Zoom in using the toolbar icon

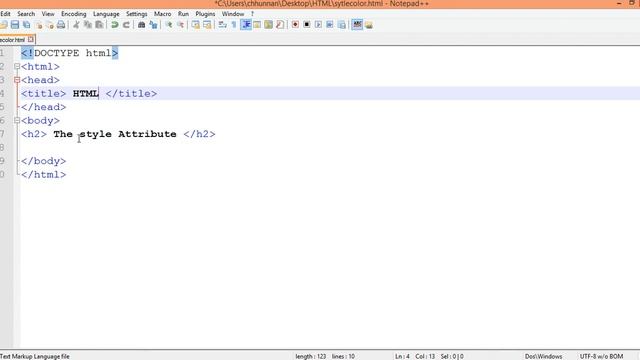[x=169, y=25]
